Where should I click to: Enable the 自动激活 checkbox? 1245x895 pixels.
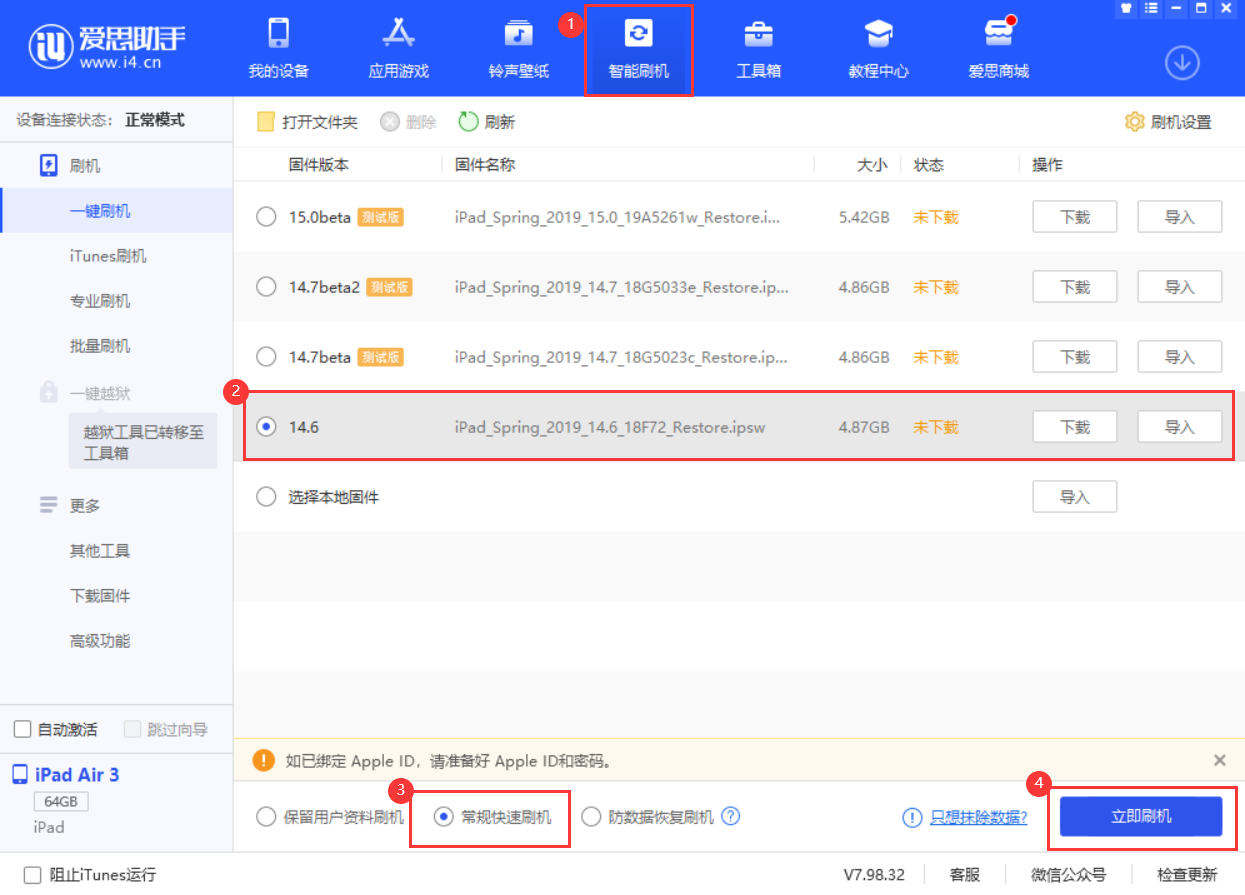tap(22, 729)
